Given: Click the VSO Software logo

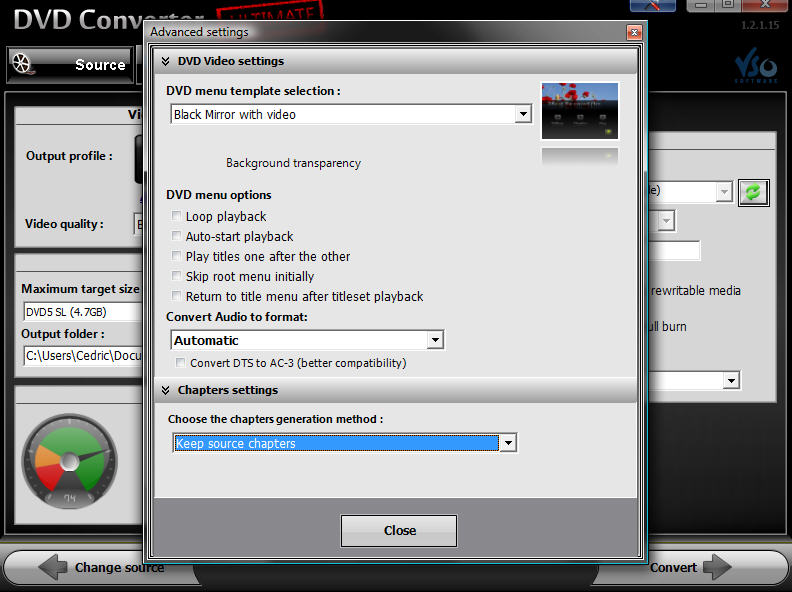Looking at the screenshot, I should click(x=756, y=65).
